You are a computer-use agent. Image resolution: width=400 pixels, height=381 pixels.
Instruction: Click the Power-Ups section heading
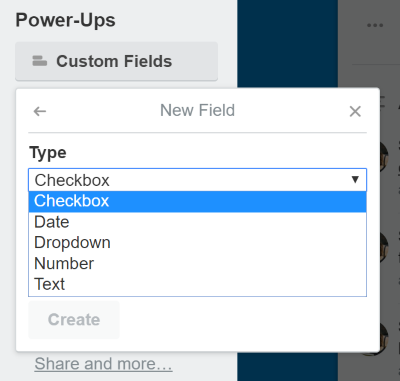pos(66,20)
